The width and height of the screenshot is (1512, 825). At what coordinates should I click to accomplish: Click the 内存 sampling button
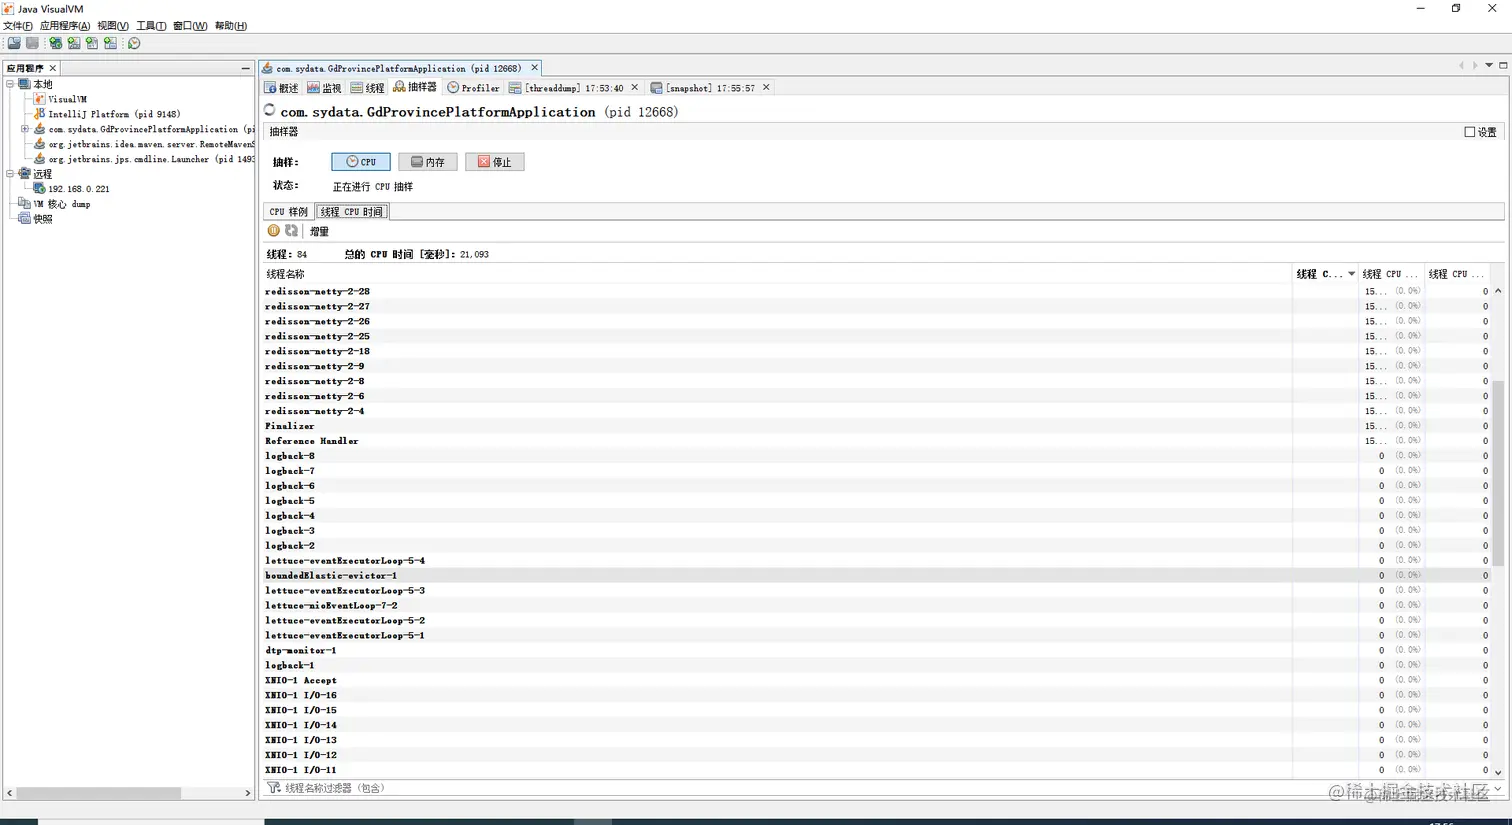(428, 162)
